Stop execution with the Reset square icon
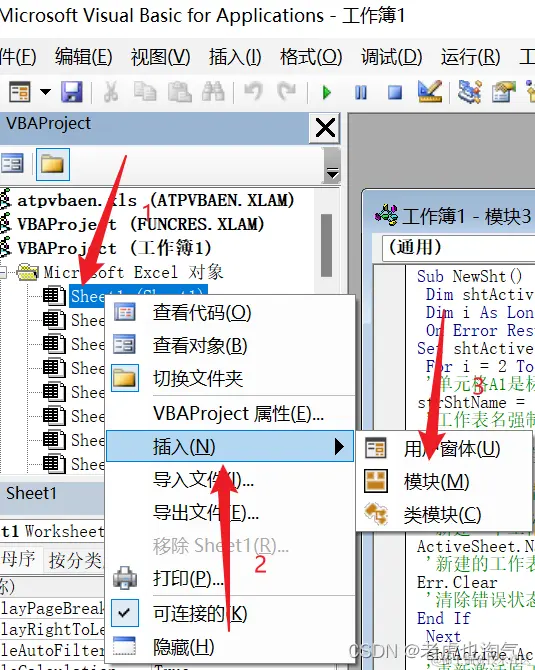The image size is (535, 670). pyautogui.click(x=394, y=92)
